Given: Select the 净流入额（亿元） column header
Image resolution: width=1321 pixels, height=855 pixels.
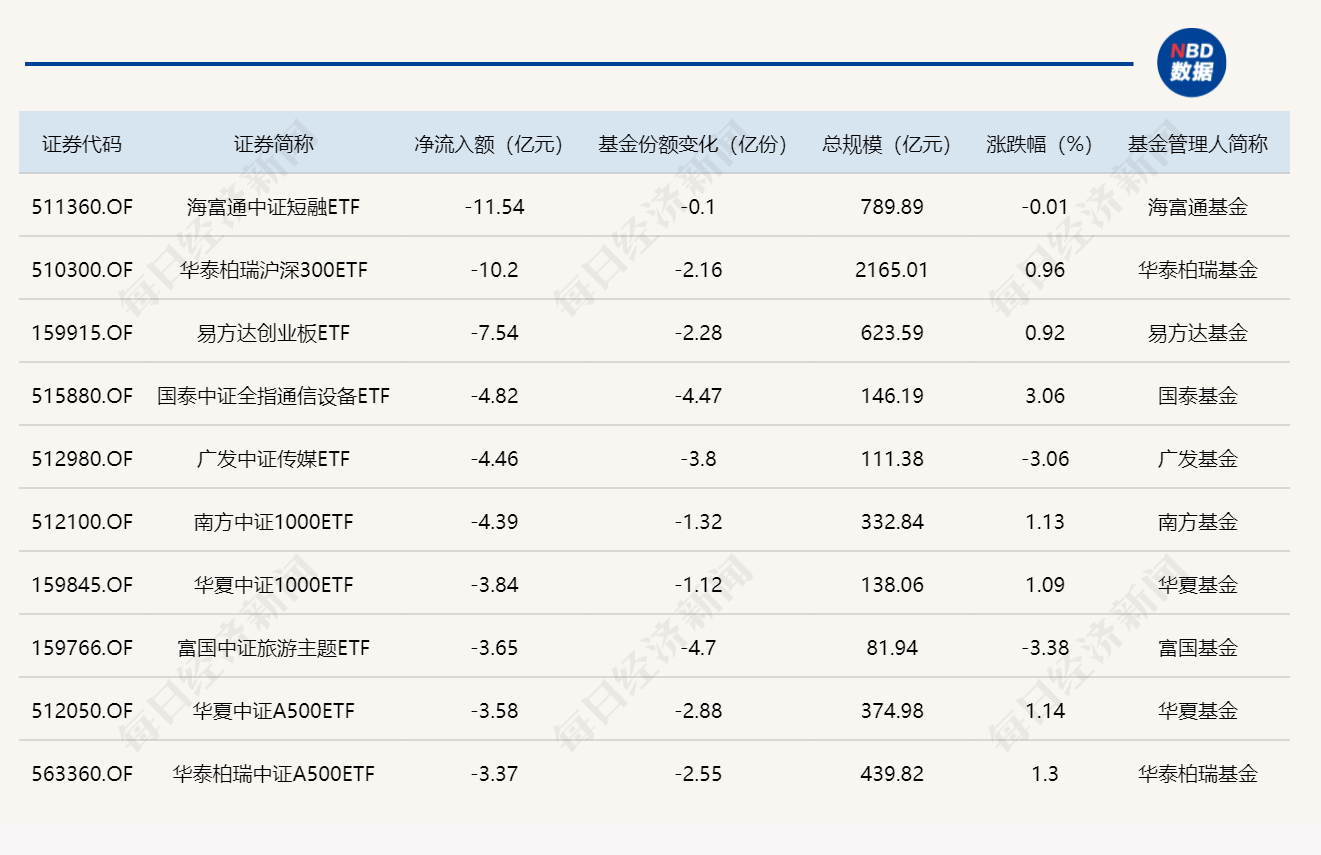Looking at the screenshot, I should (x=494, y=144).
